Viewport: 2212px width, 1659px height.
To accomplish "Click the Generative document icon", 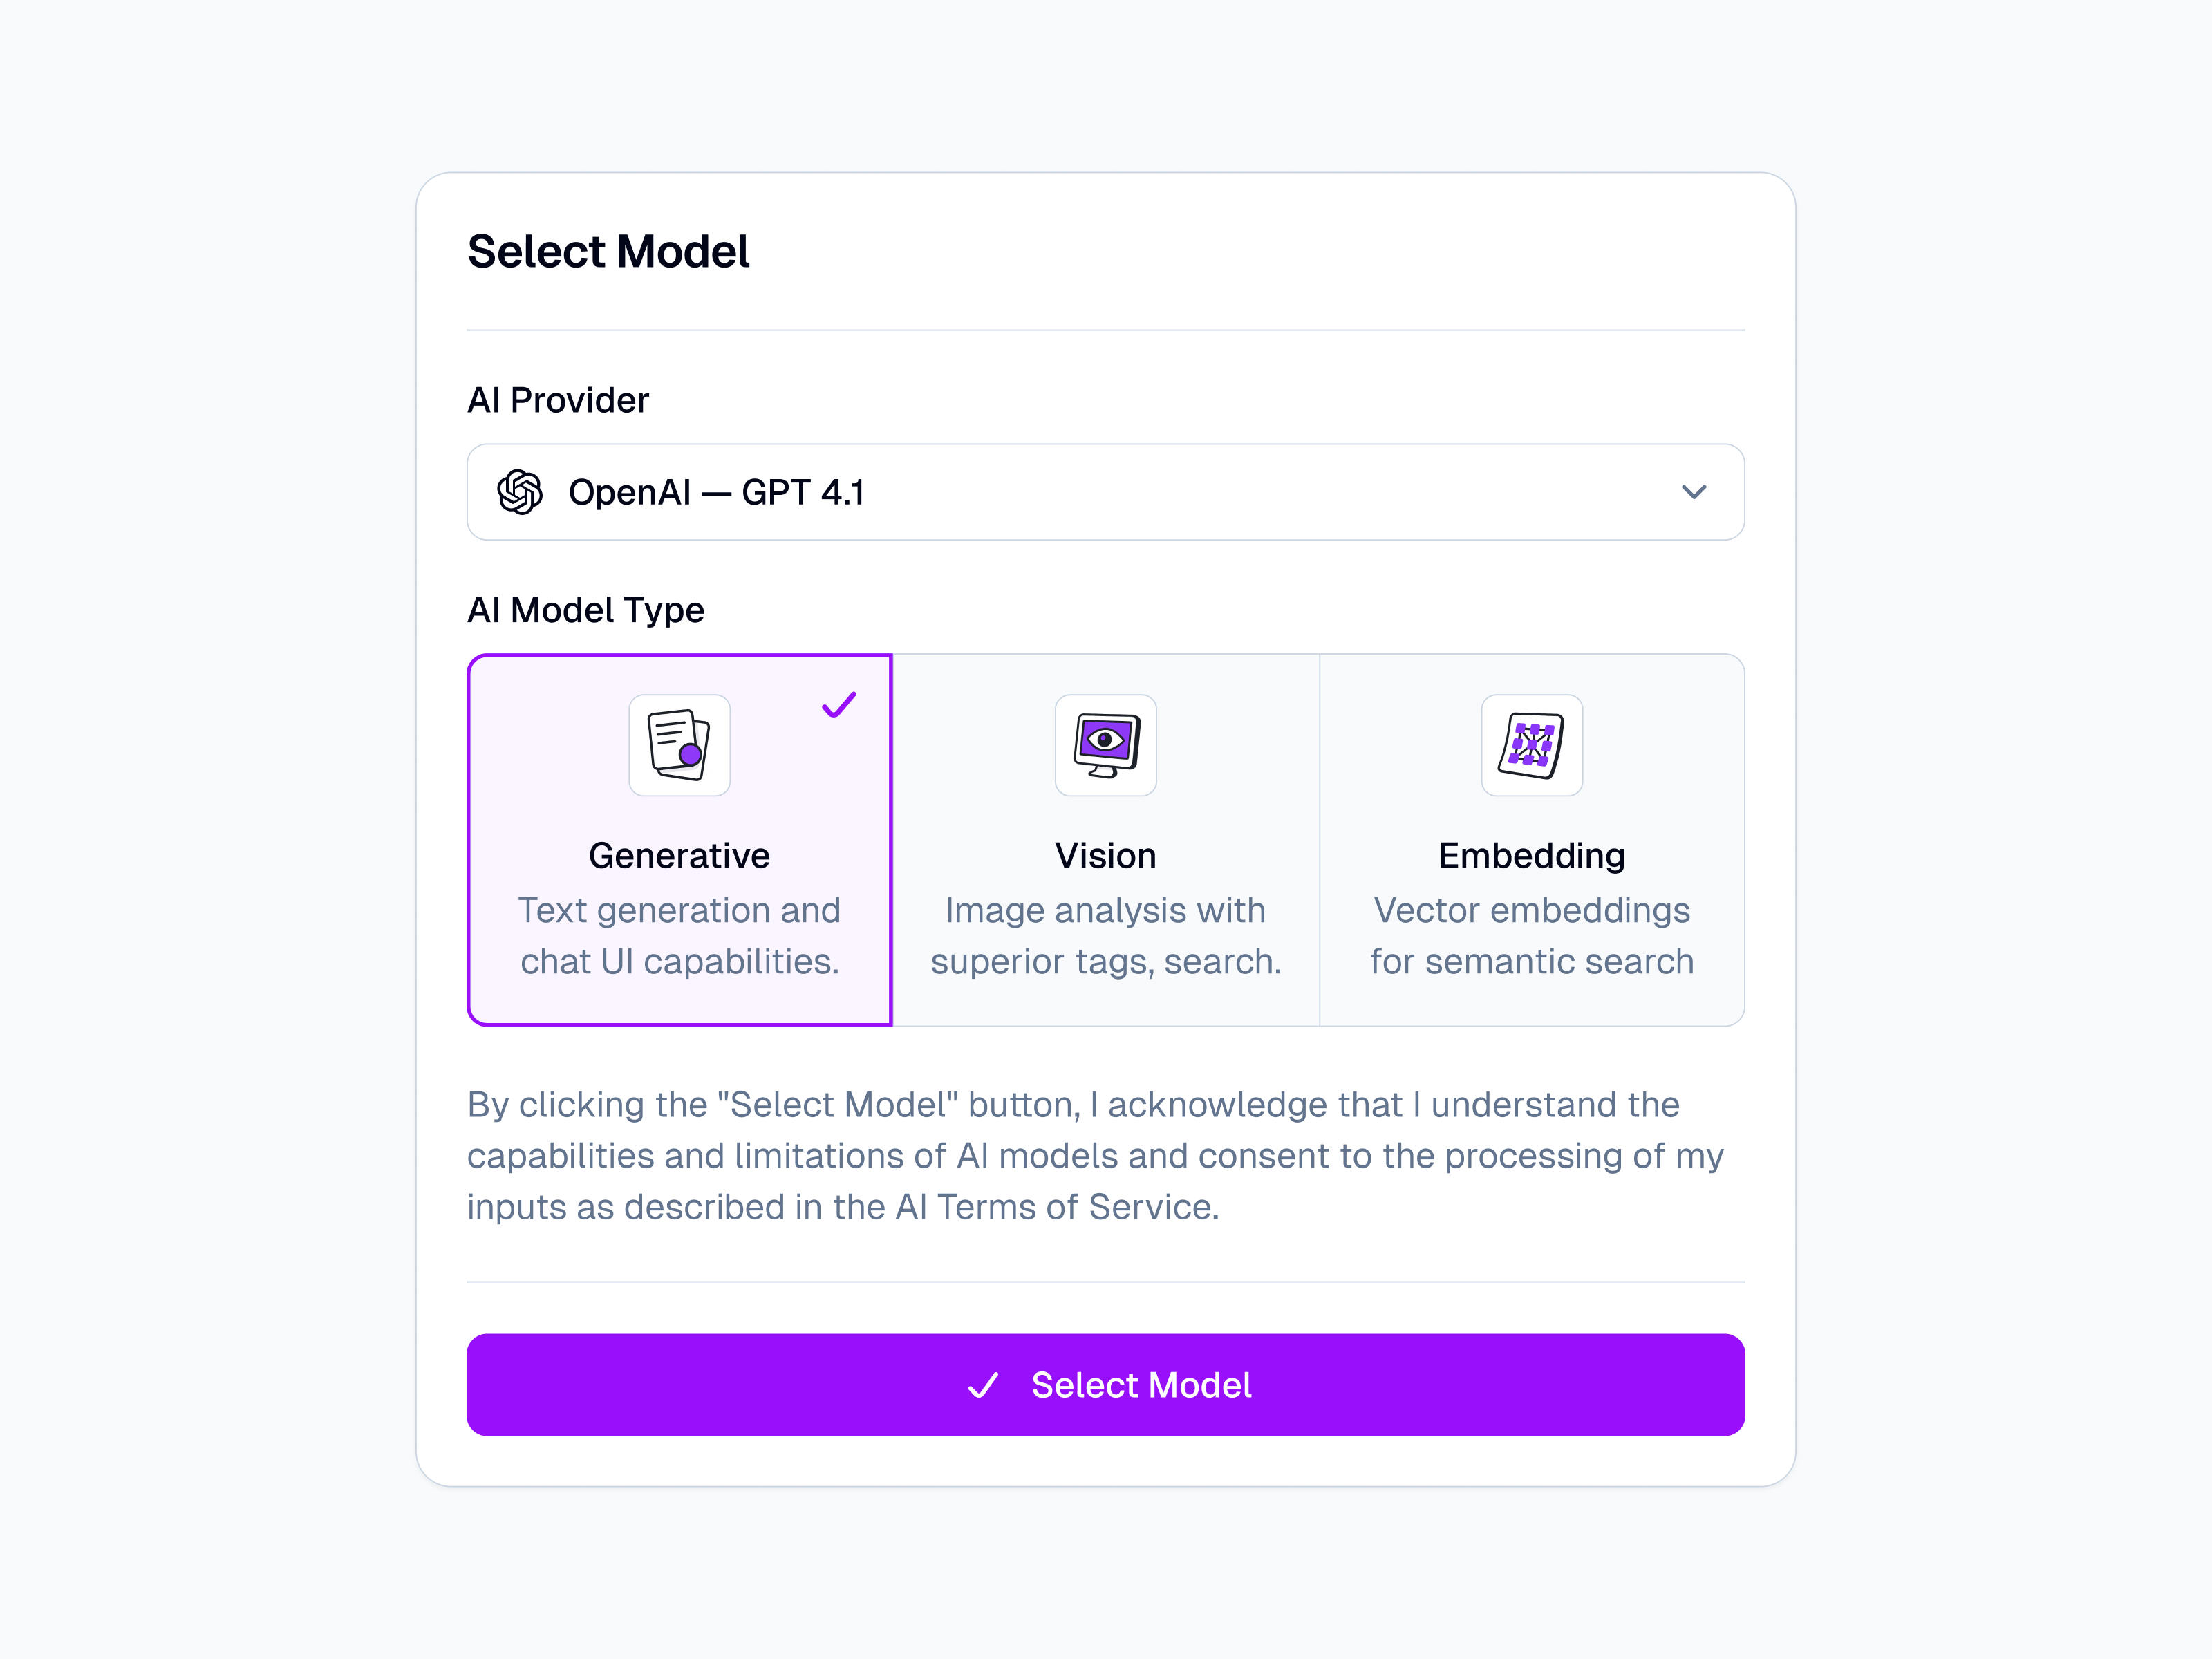I will click(x=679, y=745).
